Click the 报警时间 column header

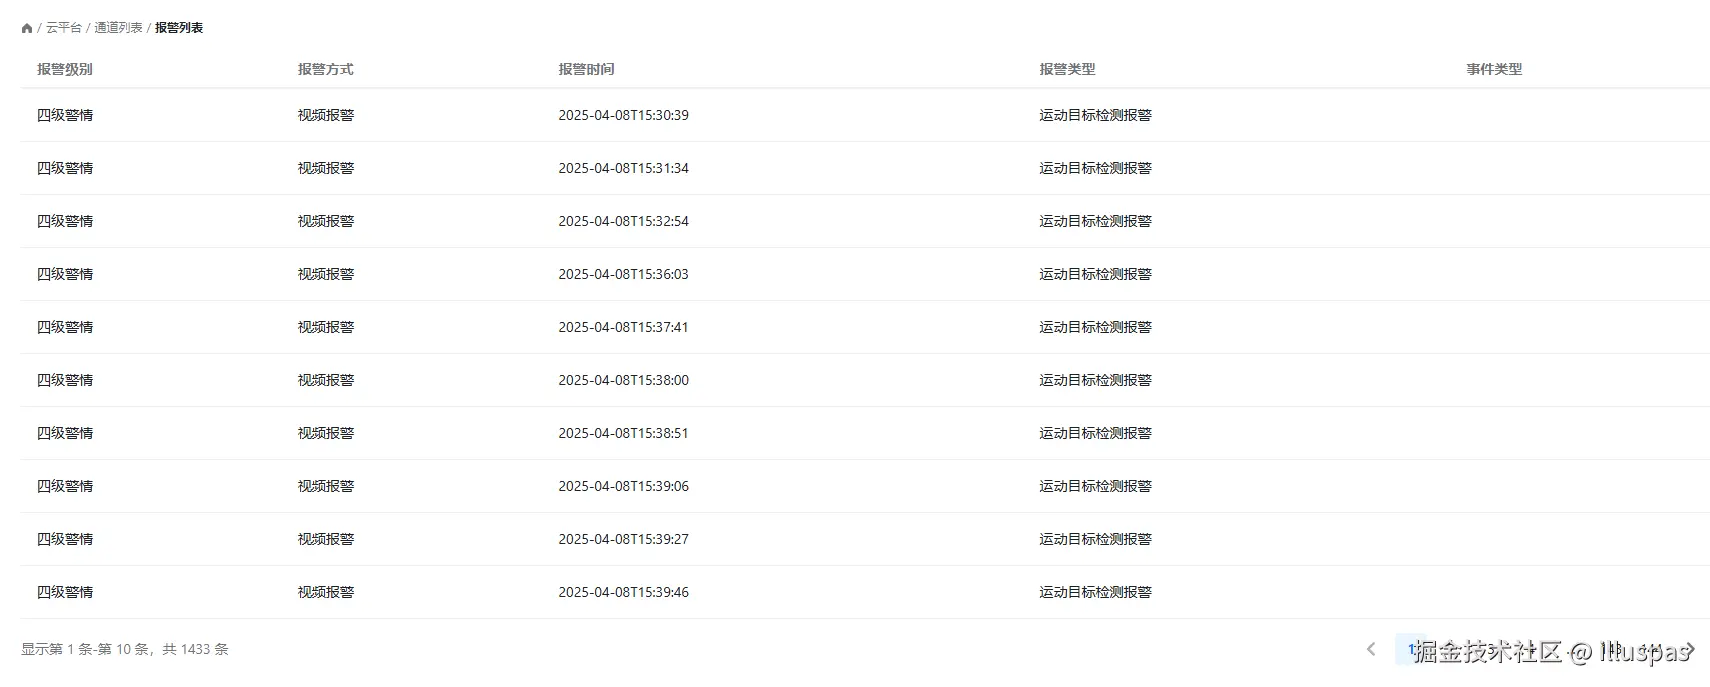(x=586, y=69)
